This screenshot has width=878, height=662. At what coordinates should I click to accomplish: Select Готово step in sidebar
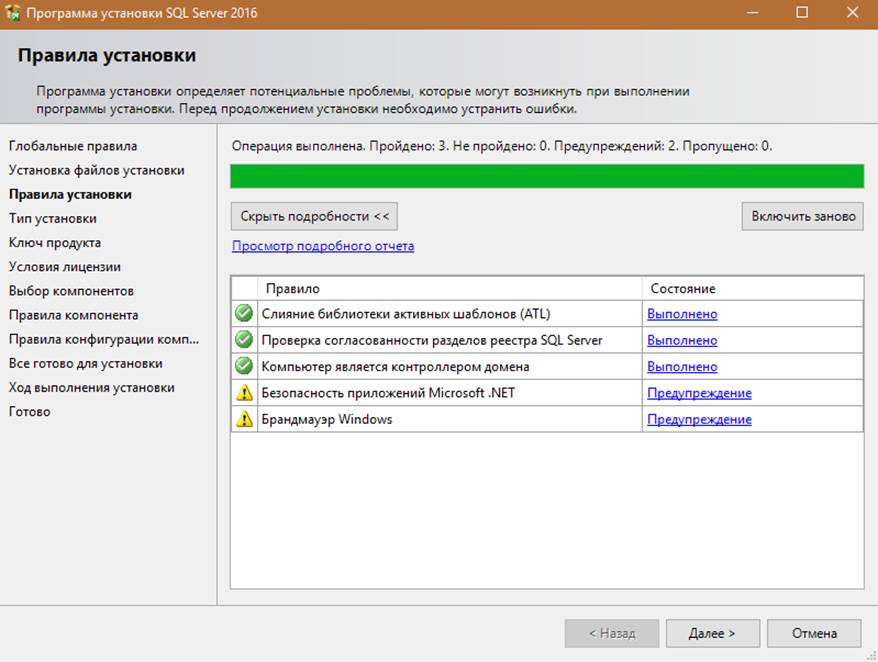tap(30, 411)
